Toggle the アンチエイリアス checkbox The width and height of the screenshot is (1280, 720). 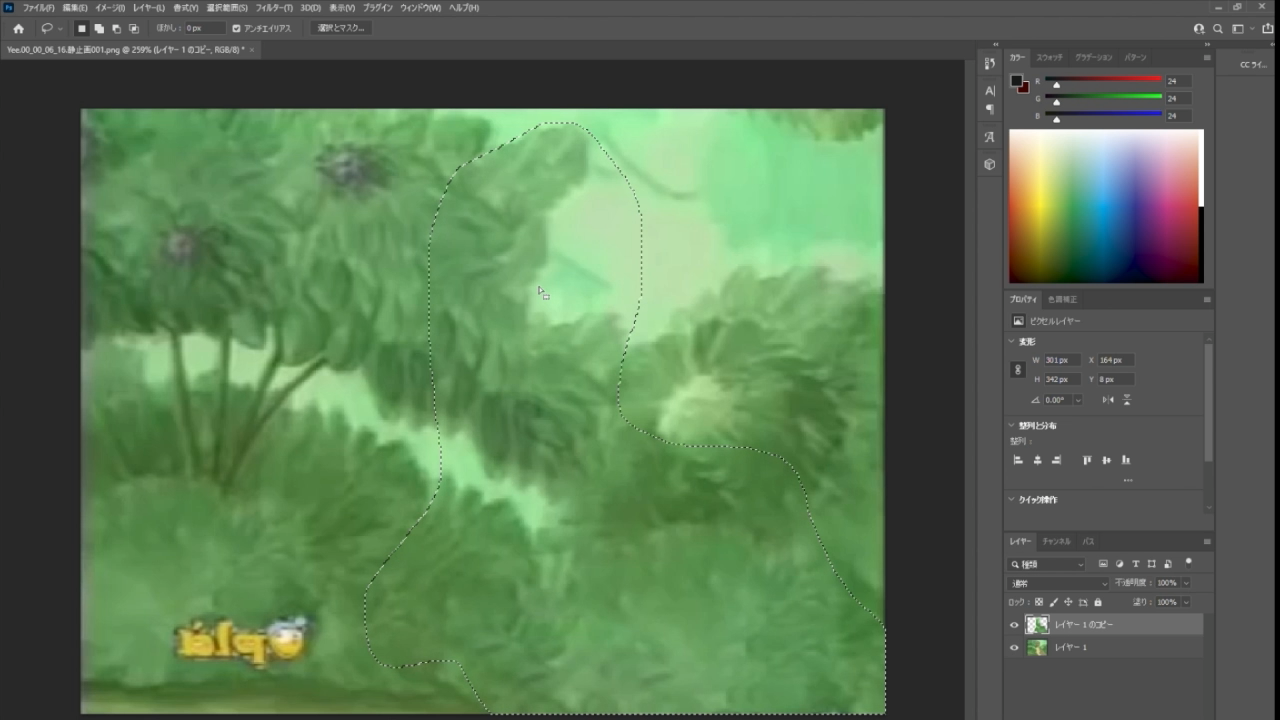click(x=236, y=29)
